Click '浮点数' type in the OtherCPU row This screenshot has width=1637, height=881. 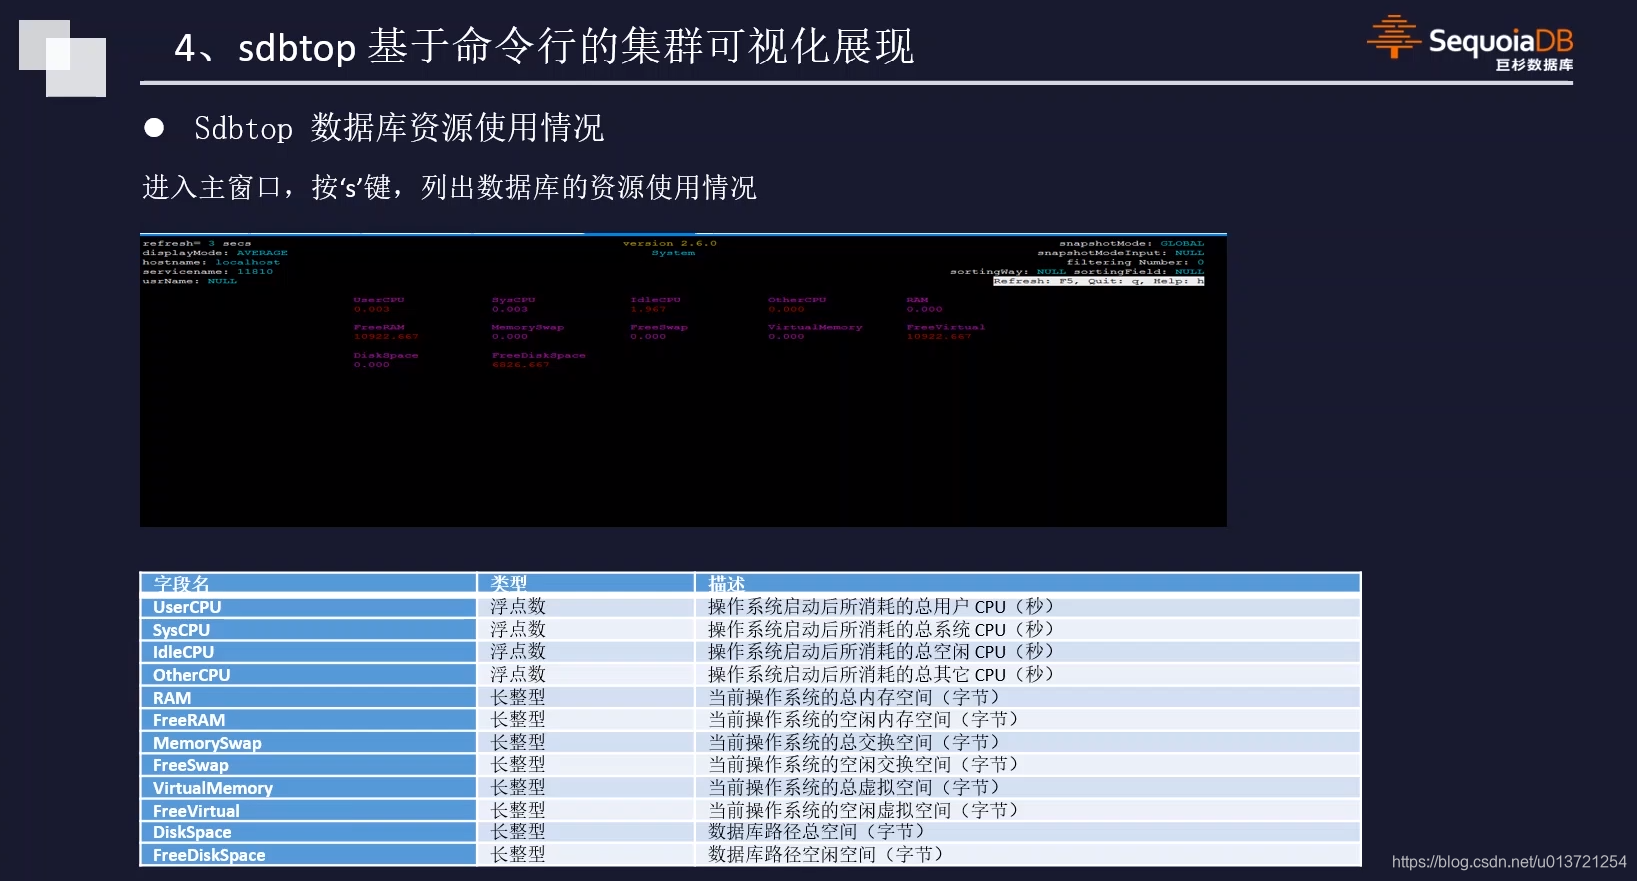coord(518,674)
